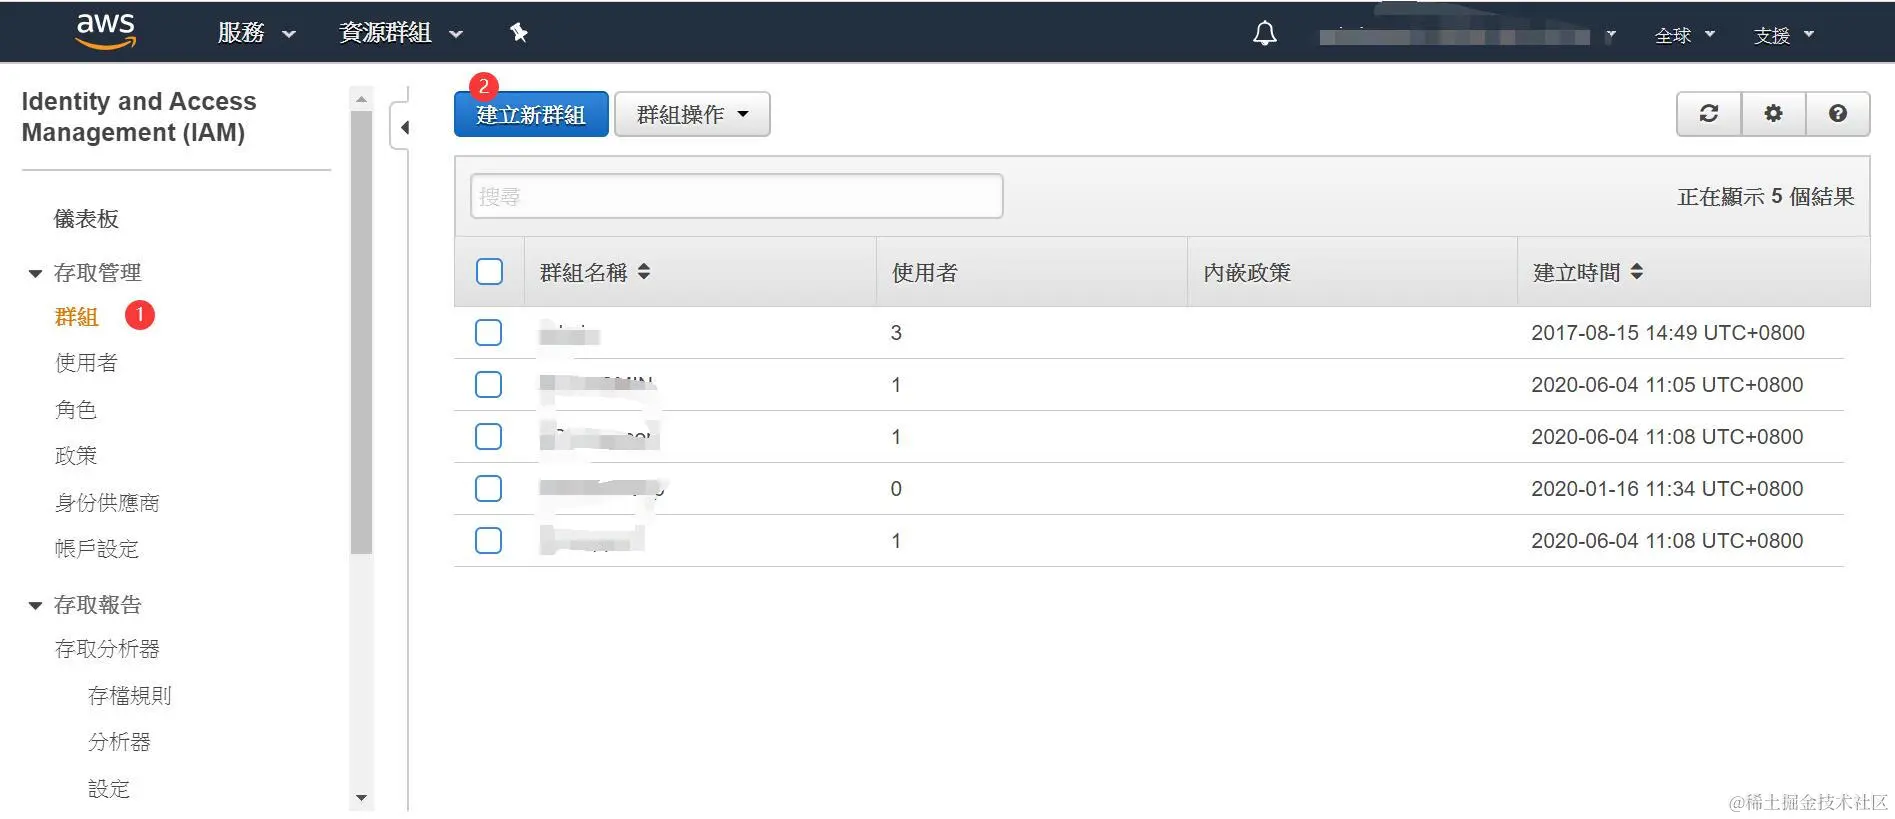The image size is (1895, 819).
Task: Open the account name dropdown
Action: [1467, 36]
